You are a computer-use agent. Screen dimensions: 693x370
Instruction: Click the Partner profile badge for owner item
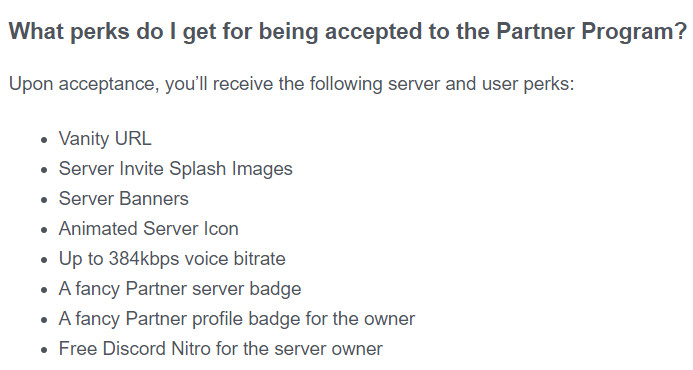(237, 319)
